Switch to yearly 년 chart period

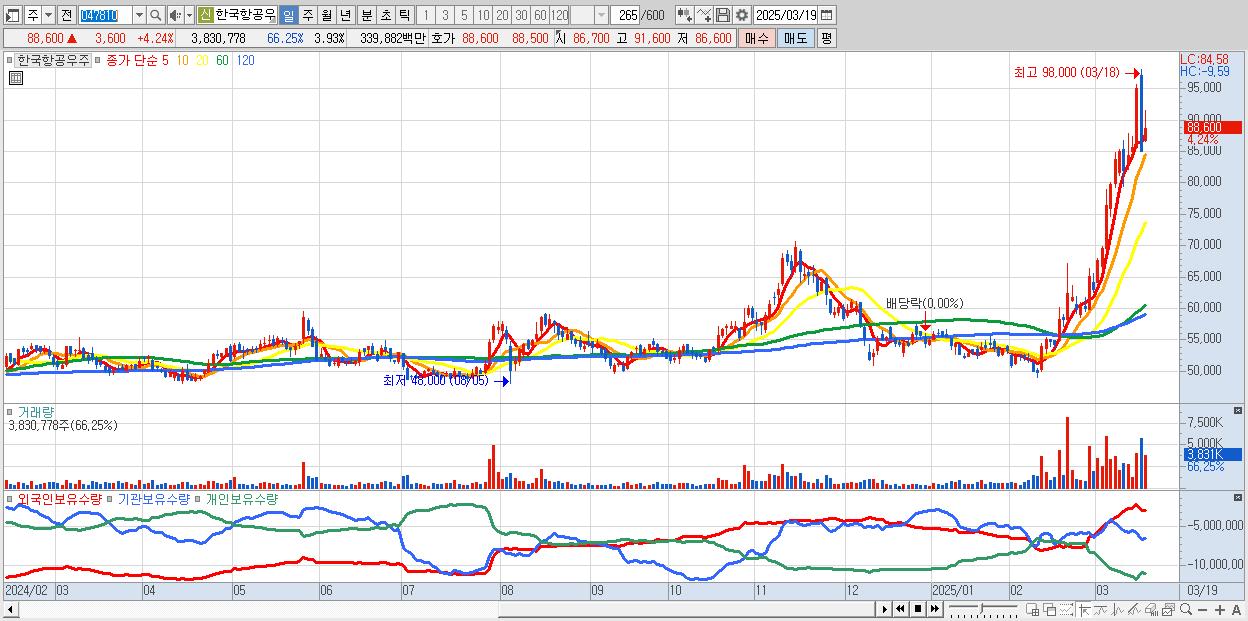pos(345,15)
